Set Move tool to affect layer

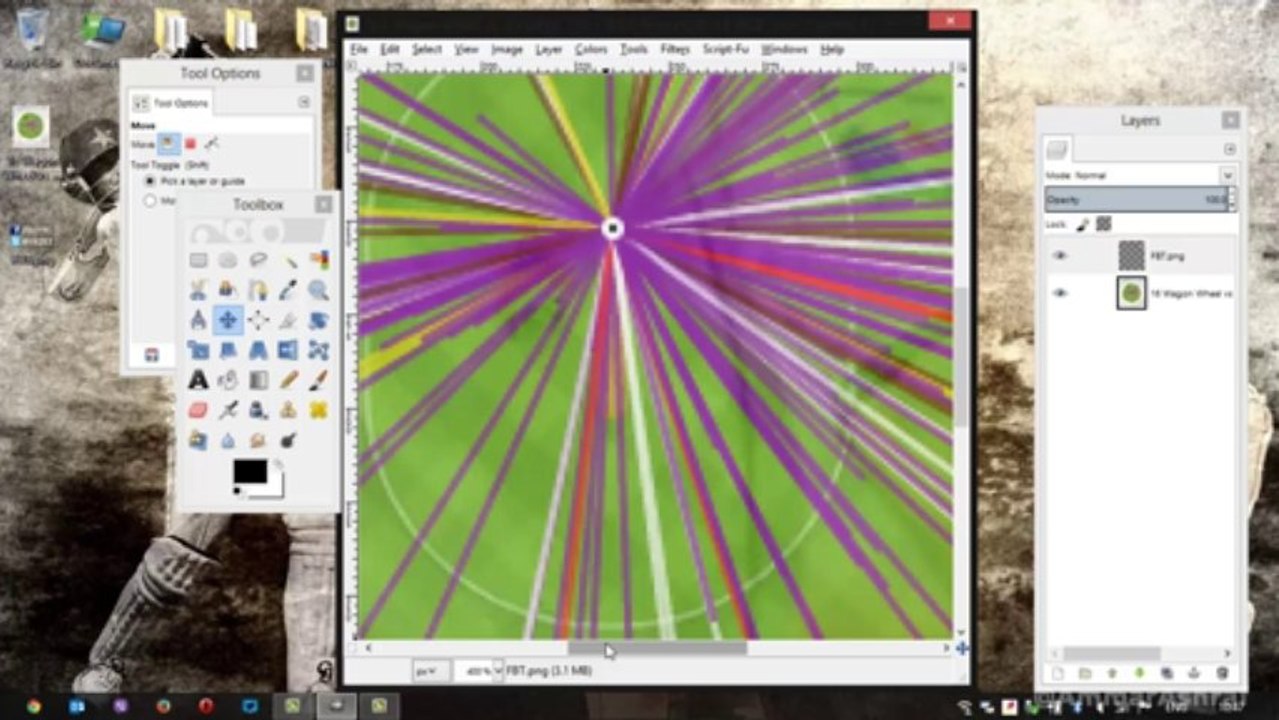(169, 144)
